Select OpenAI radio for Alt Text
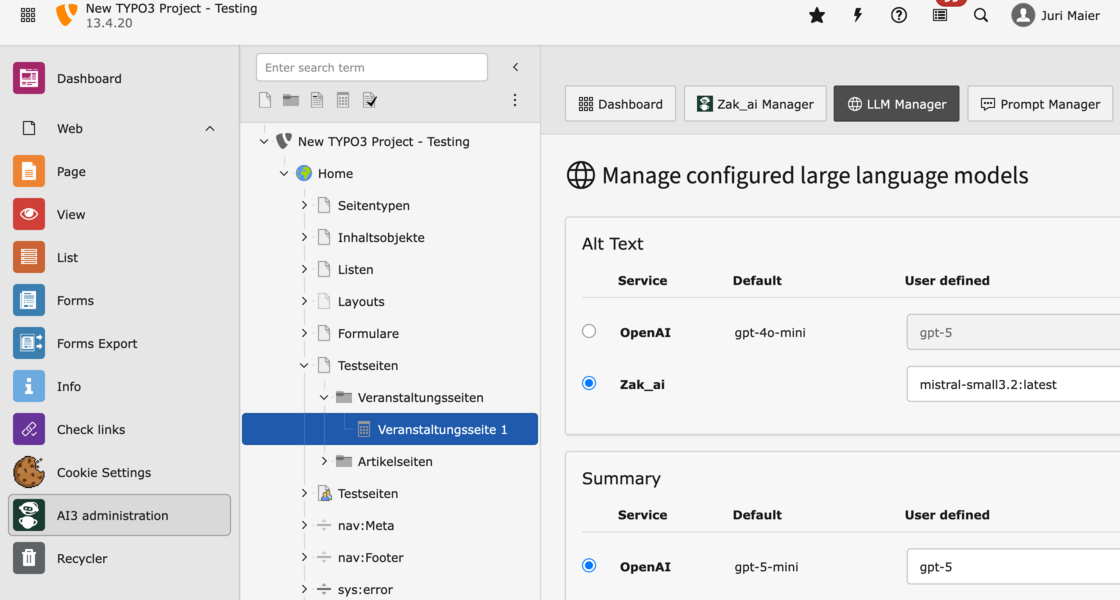The width and height of the screenshot is (1120, 600). tap(589, 331)
